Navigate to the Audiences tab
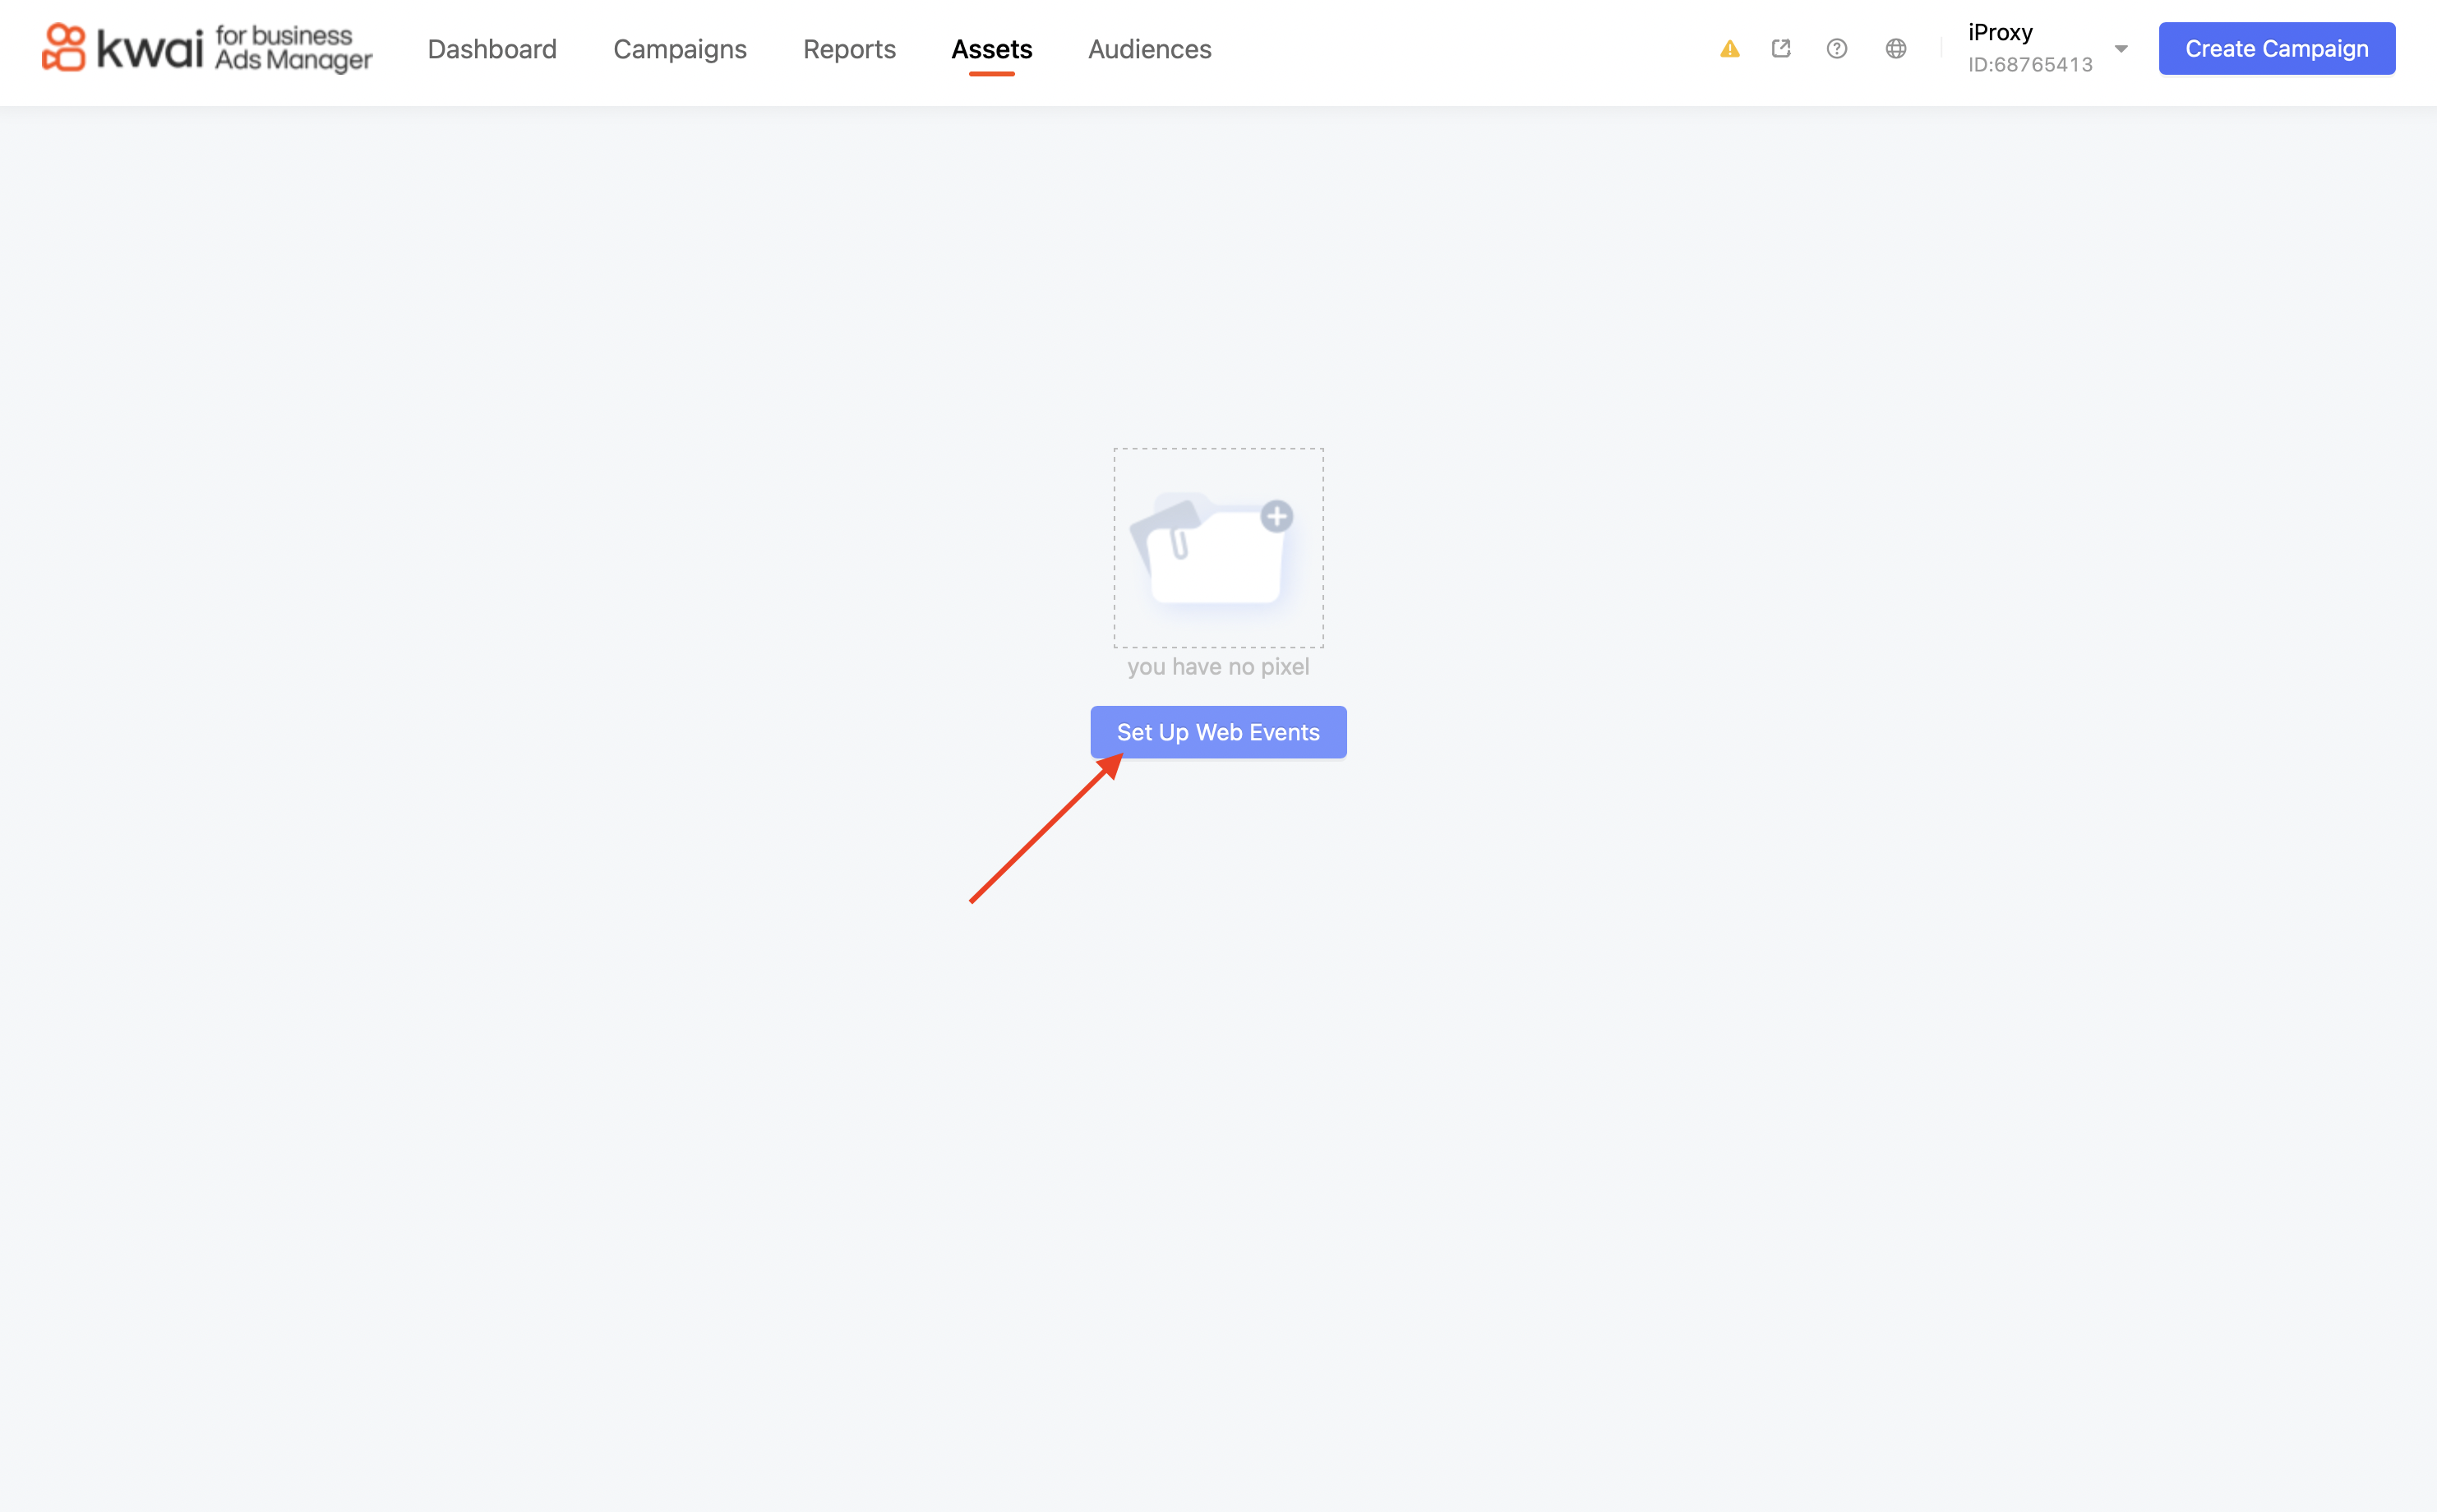The image size is (2437, 1512). click(x=1149, y=49)
